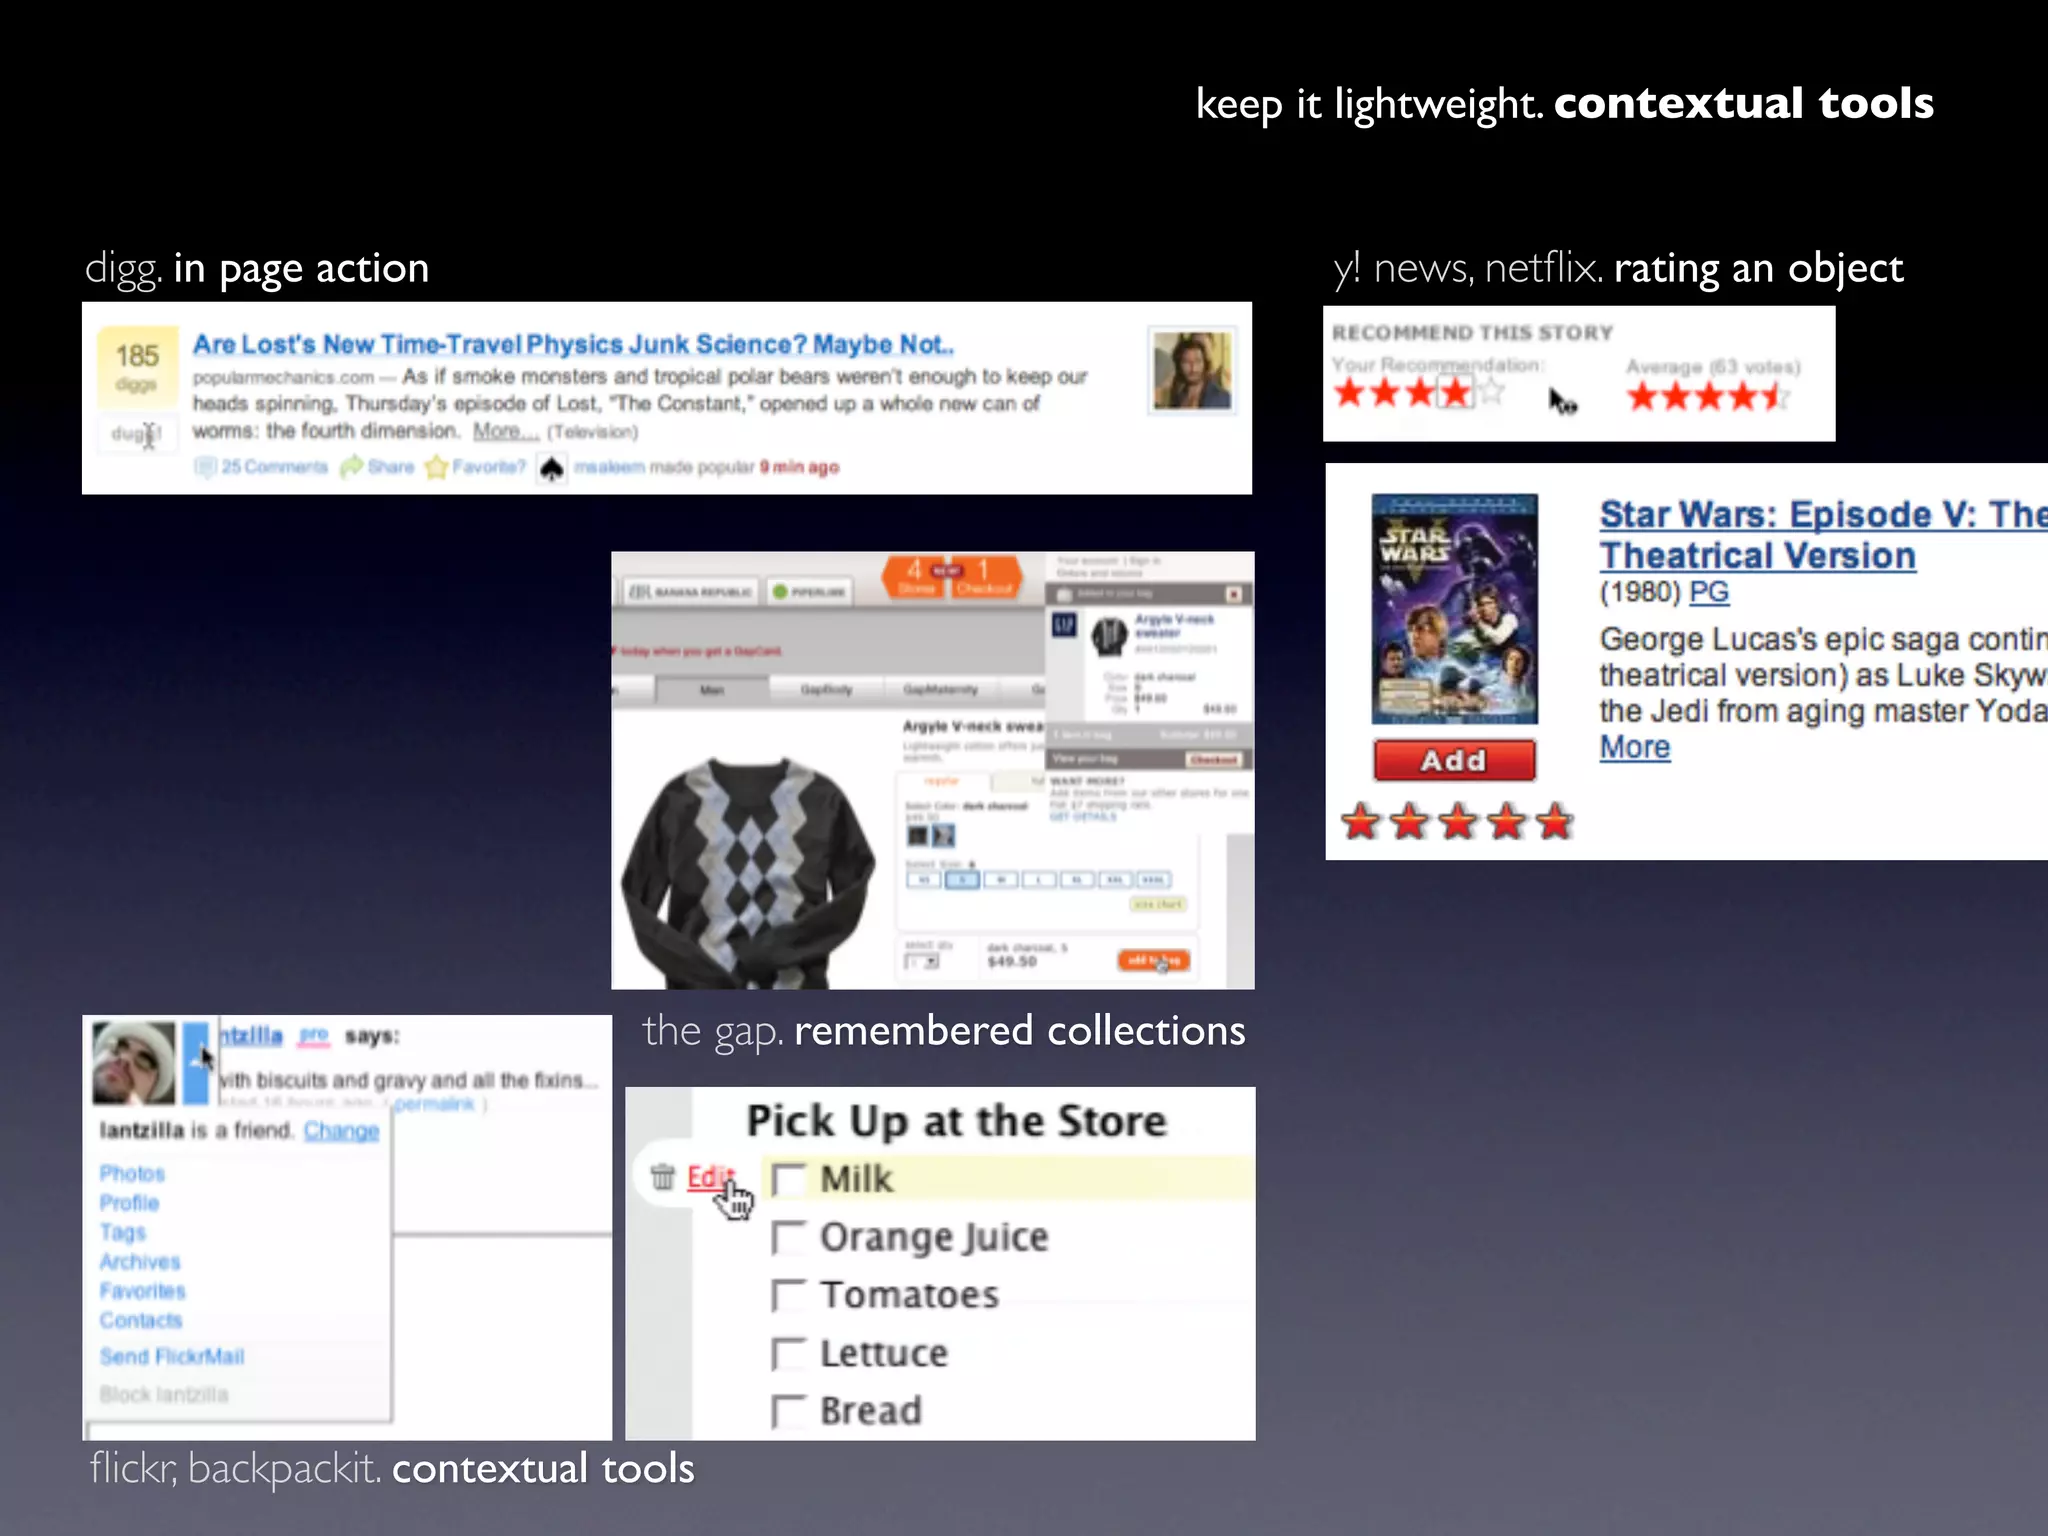Open the Lost story thumbnail image
Viewport: 2048px width, 1536px height.
(1192, 371)
